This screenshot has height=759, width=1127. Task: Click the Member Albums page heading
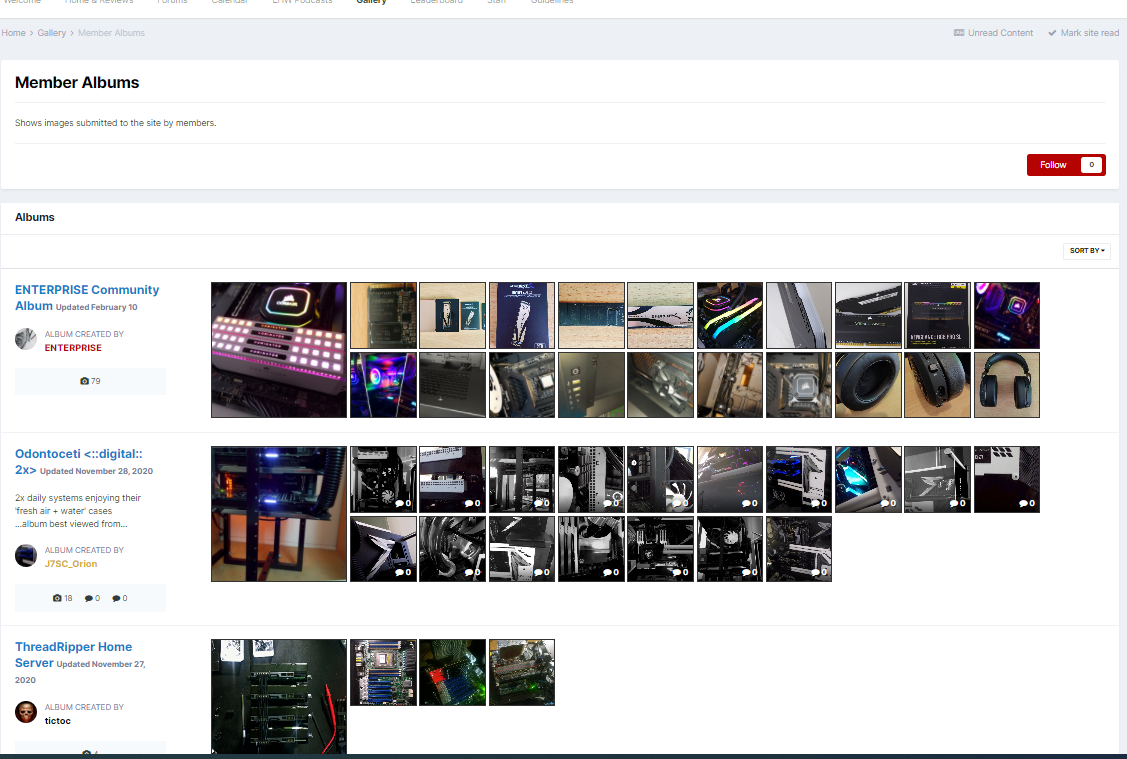click(77, 83)
